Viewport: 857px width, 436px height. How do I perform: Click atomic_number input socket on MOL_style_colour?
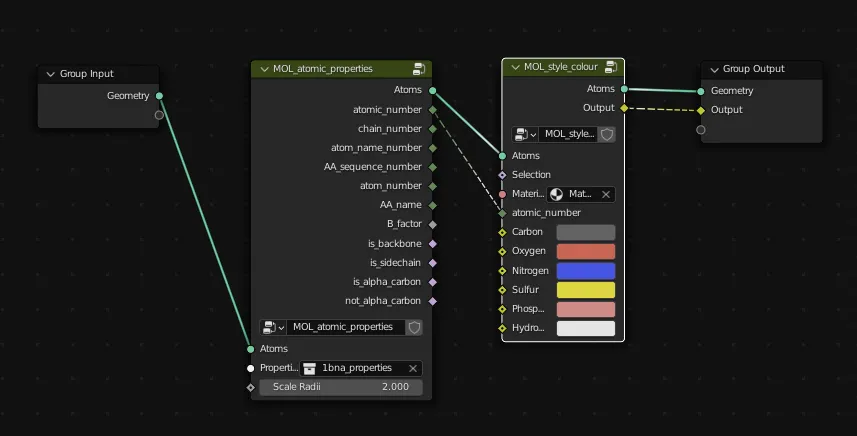tap(502, 213)
